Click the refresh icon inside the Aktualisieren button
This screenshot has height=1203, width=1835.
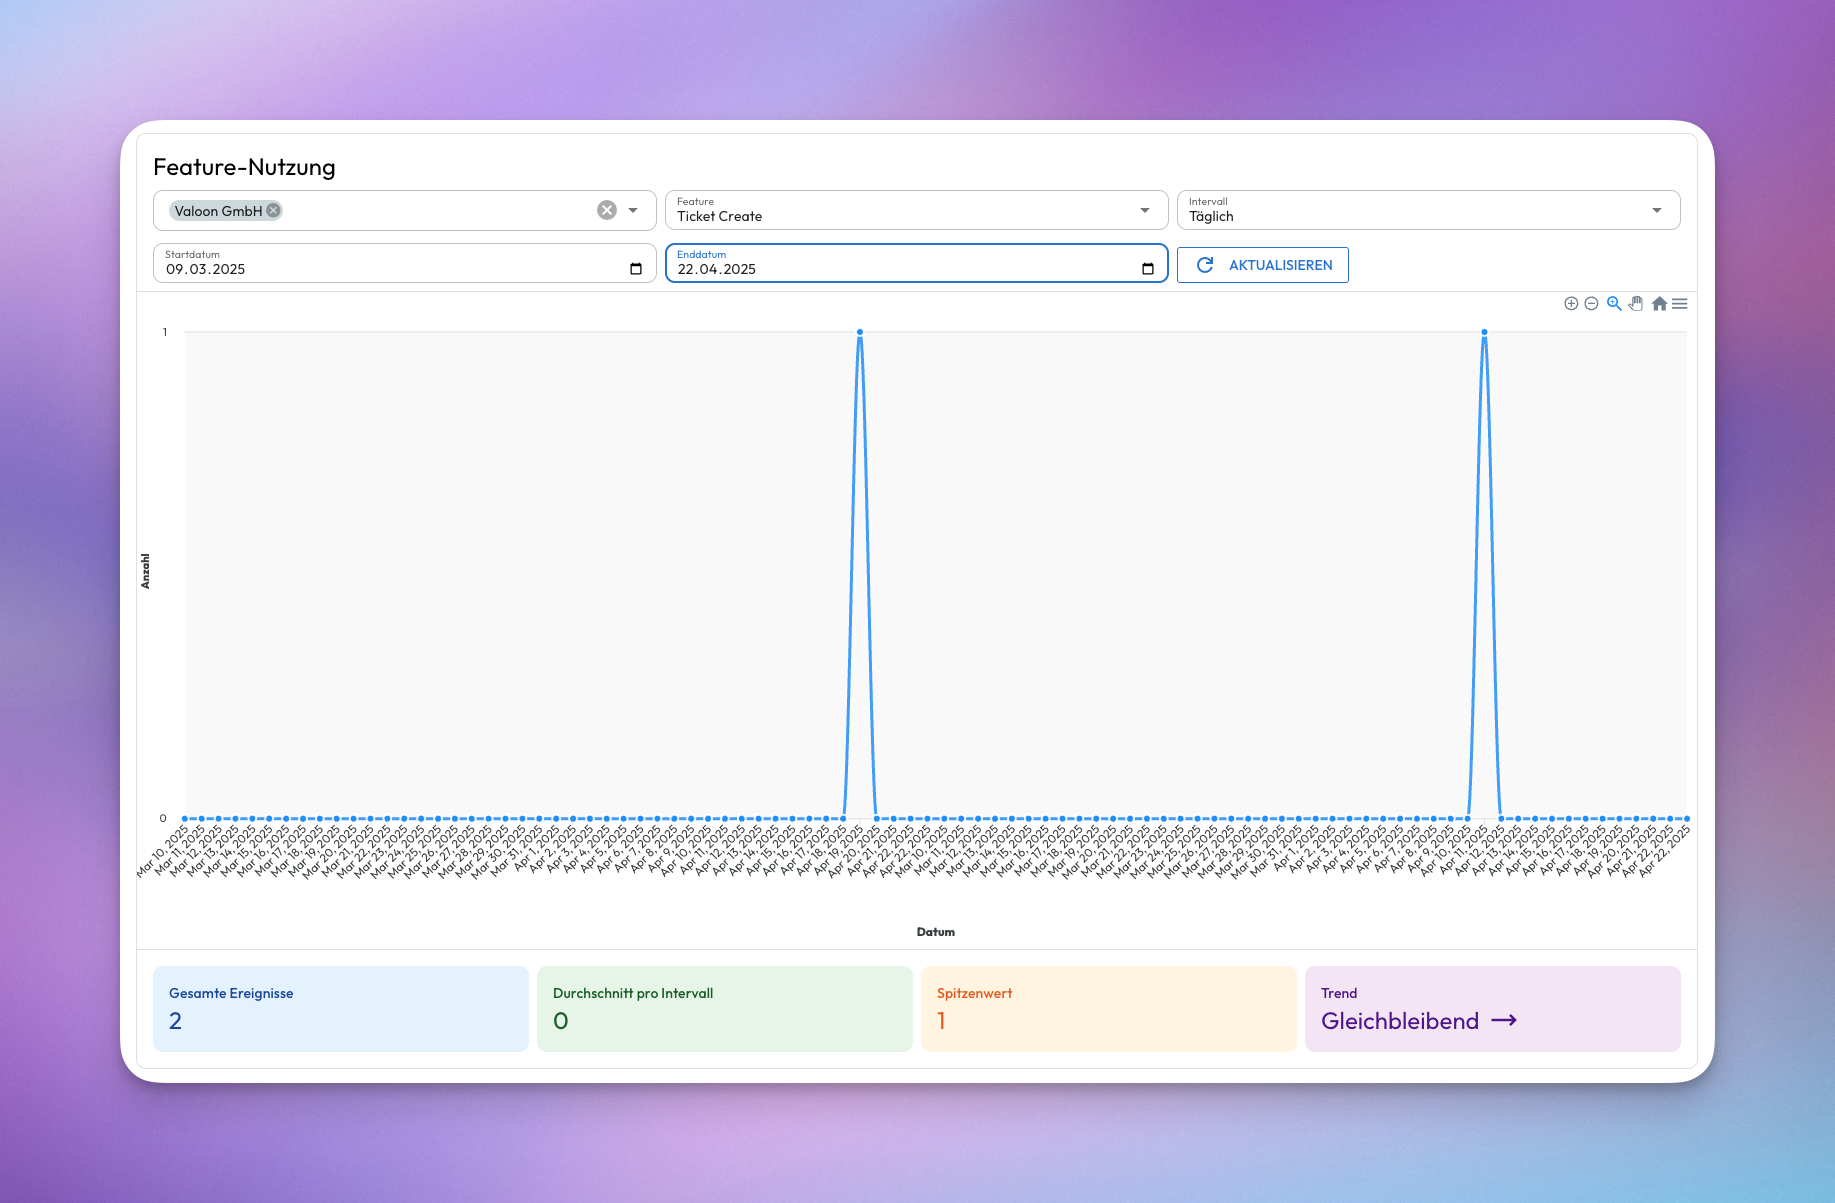coord(1204,265)
